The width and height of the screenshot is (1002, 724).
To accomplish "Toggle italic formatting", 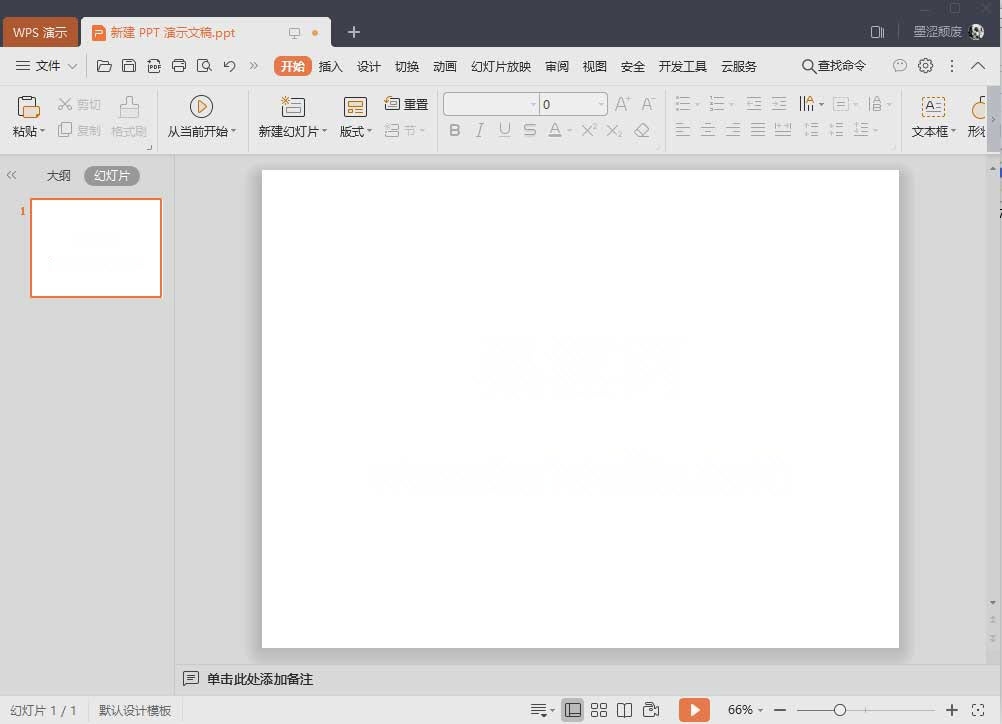I will point(480,130).
